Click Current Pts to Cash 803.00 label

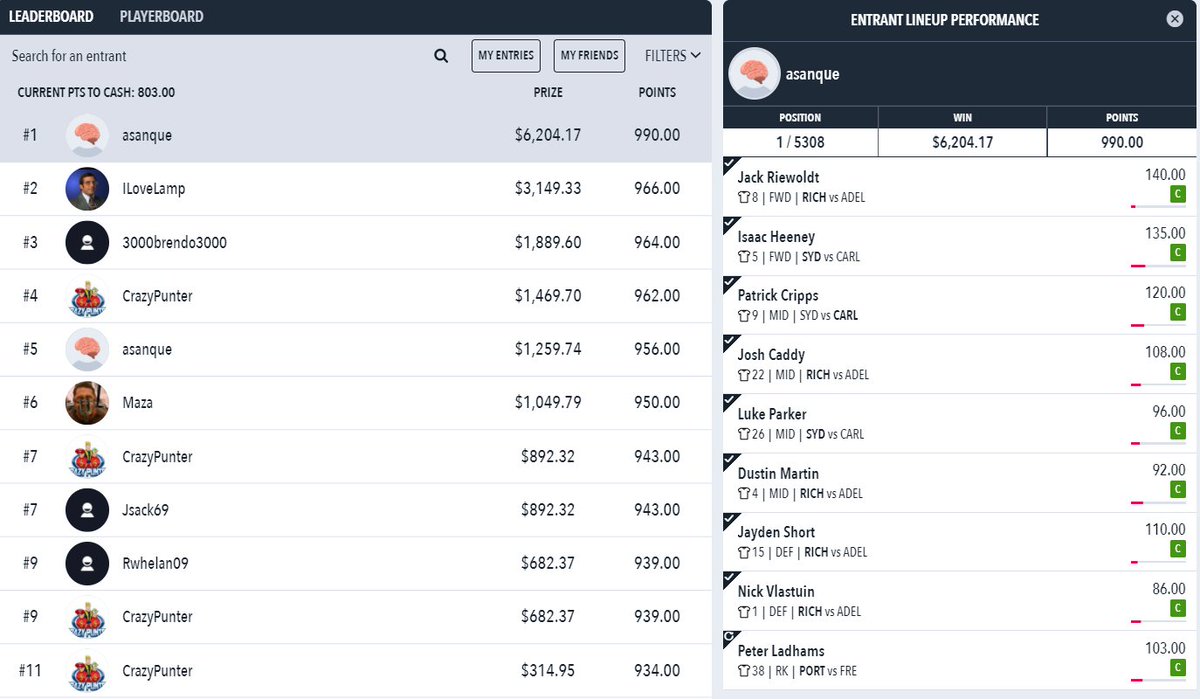pos(96,92)
